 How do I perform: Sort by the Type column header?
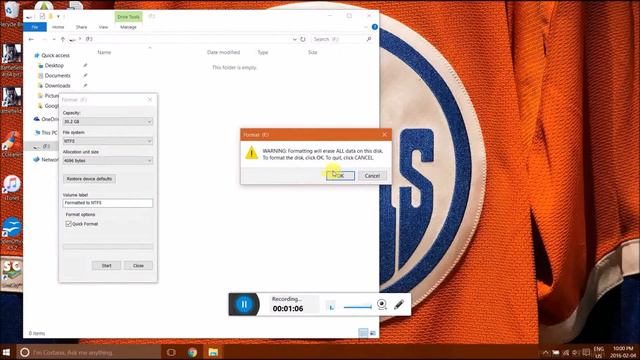pos(262,52)
